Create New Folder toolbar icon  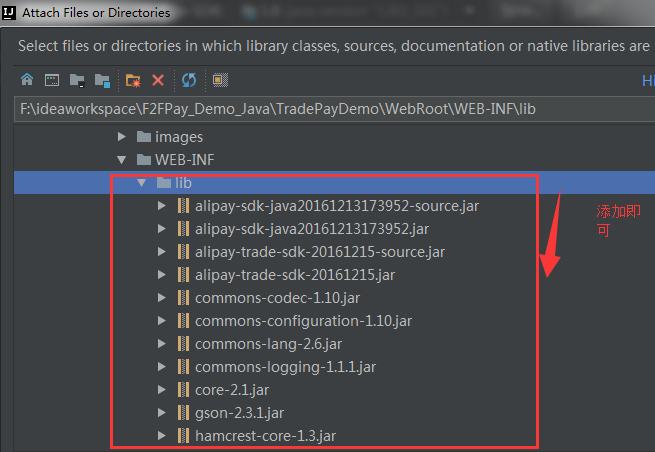pos(133,80)
